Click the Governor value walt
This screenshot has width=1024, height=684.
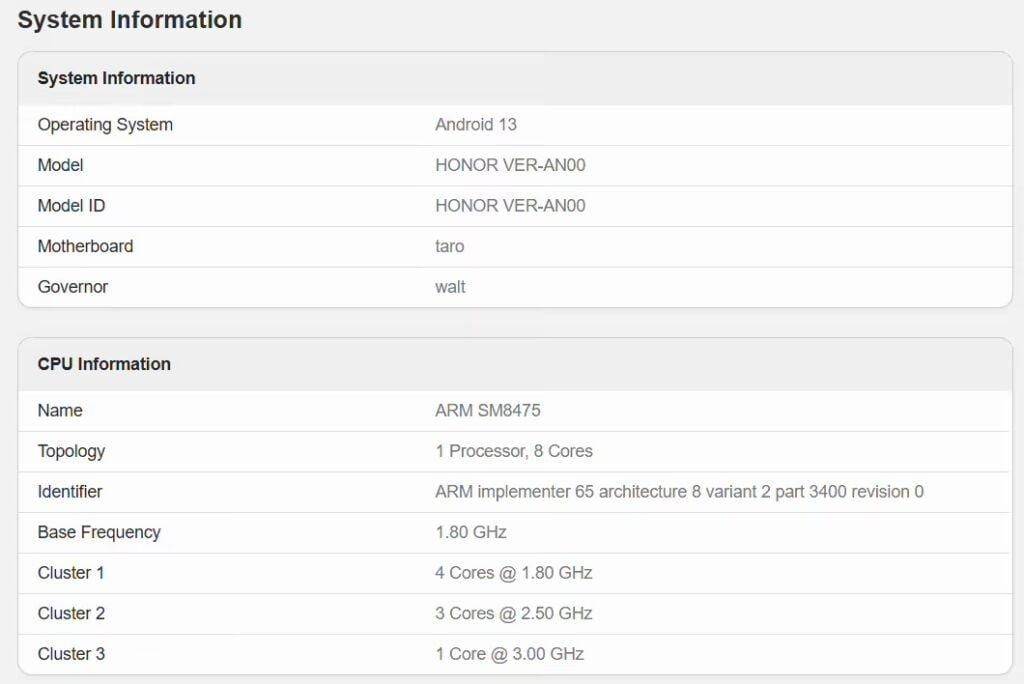[x=450, y=287]
